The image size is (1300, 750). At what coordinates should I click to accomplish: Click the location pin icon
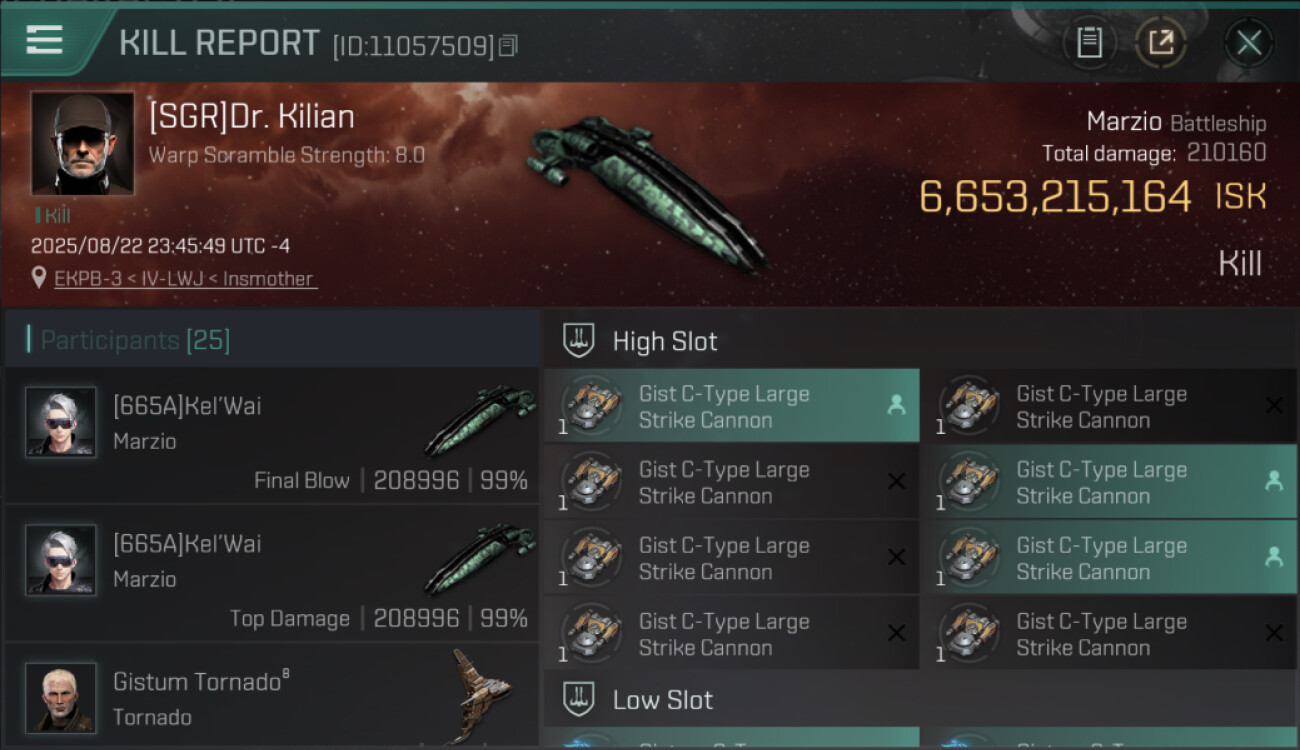[x=39, y=279]
